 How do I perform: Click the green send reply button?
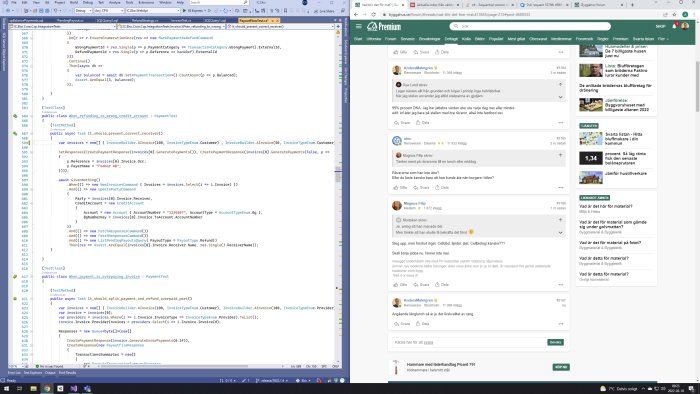(555, 342)
